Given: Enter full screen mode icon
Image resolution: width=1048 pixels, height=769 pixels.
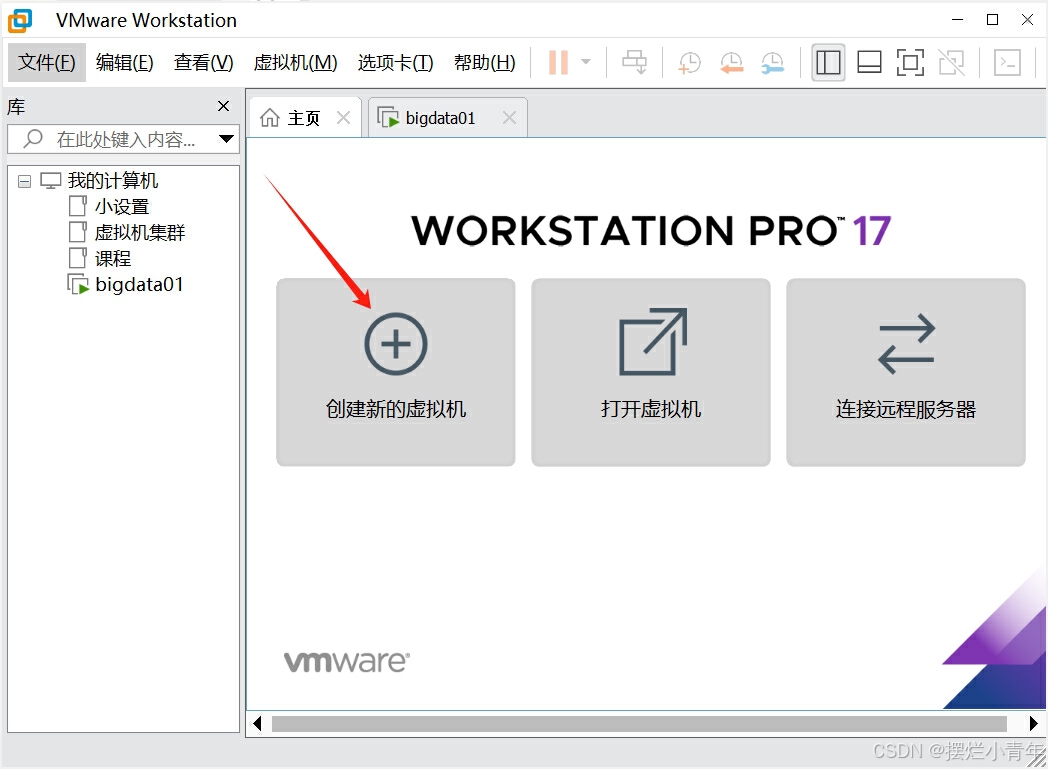Looking at the screenshot, I should tap(910, 63).
